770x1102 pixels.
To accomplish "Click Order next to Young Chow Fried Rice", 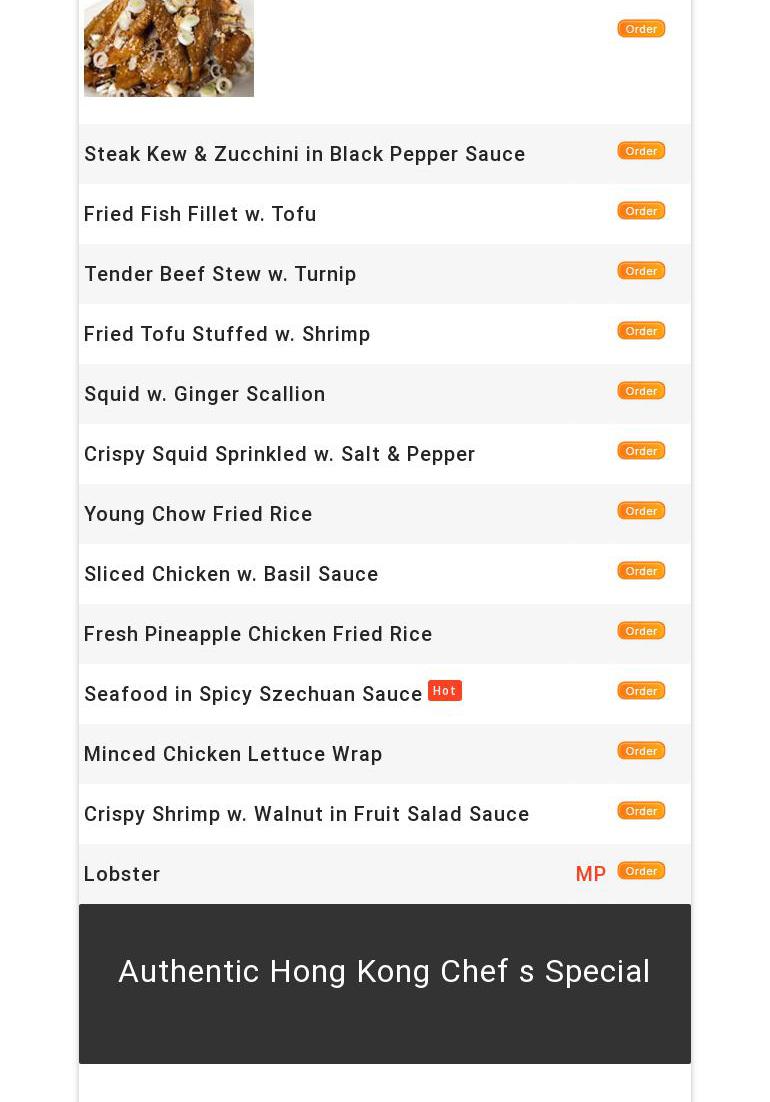I will [x=641, y=511].
